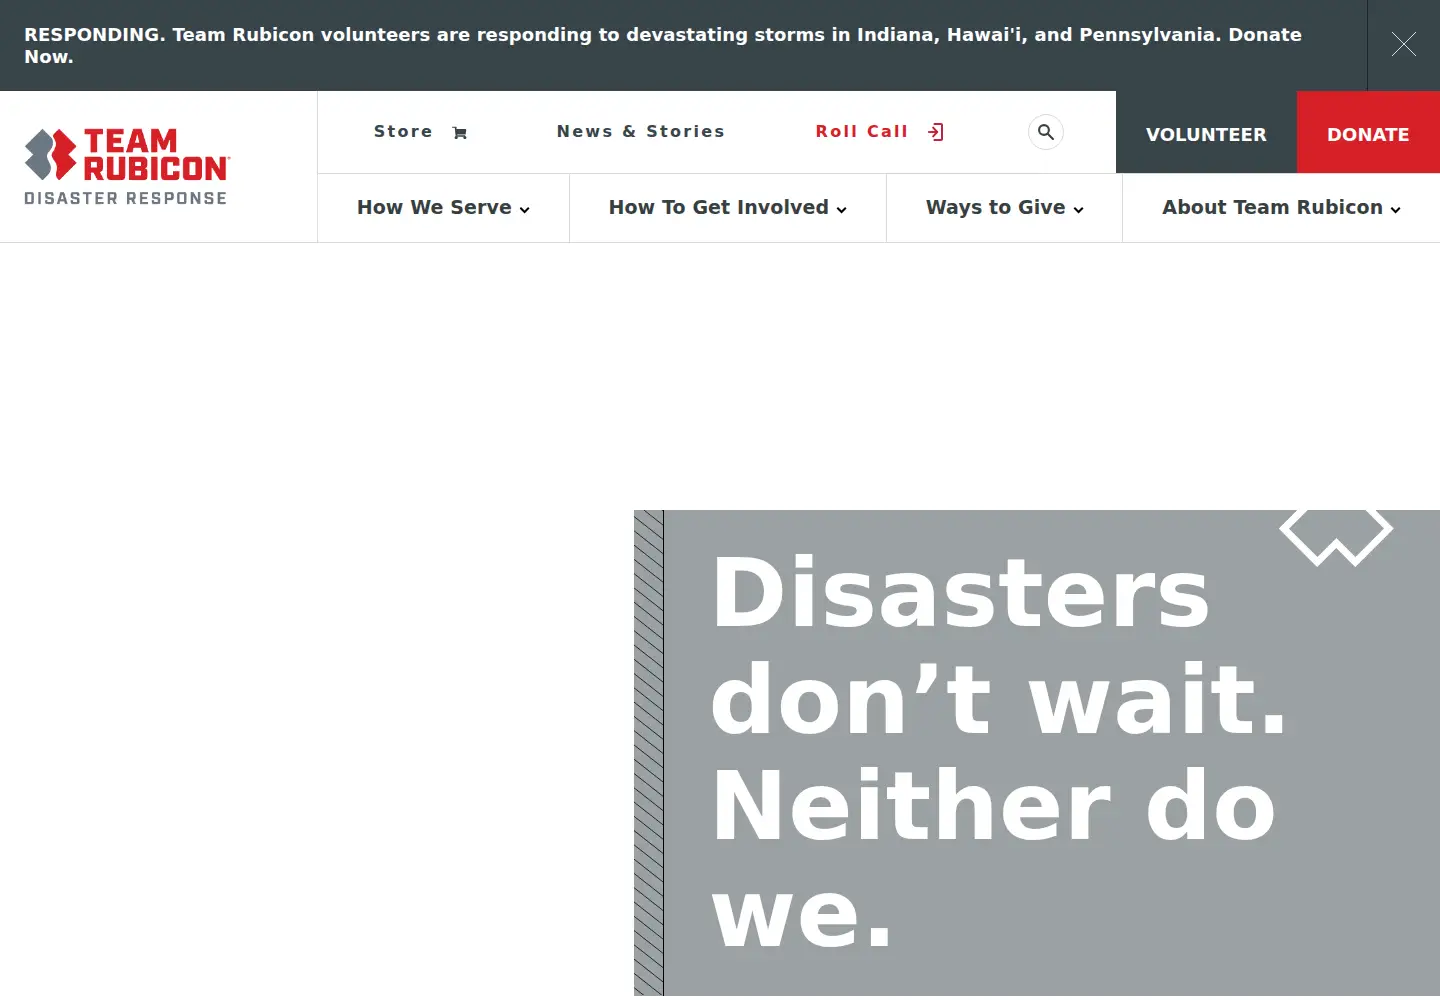1440x1000 pixels.
Task: Dismiss the responding alert banner
Action: (x=1404, y=44)
